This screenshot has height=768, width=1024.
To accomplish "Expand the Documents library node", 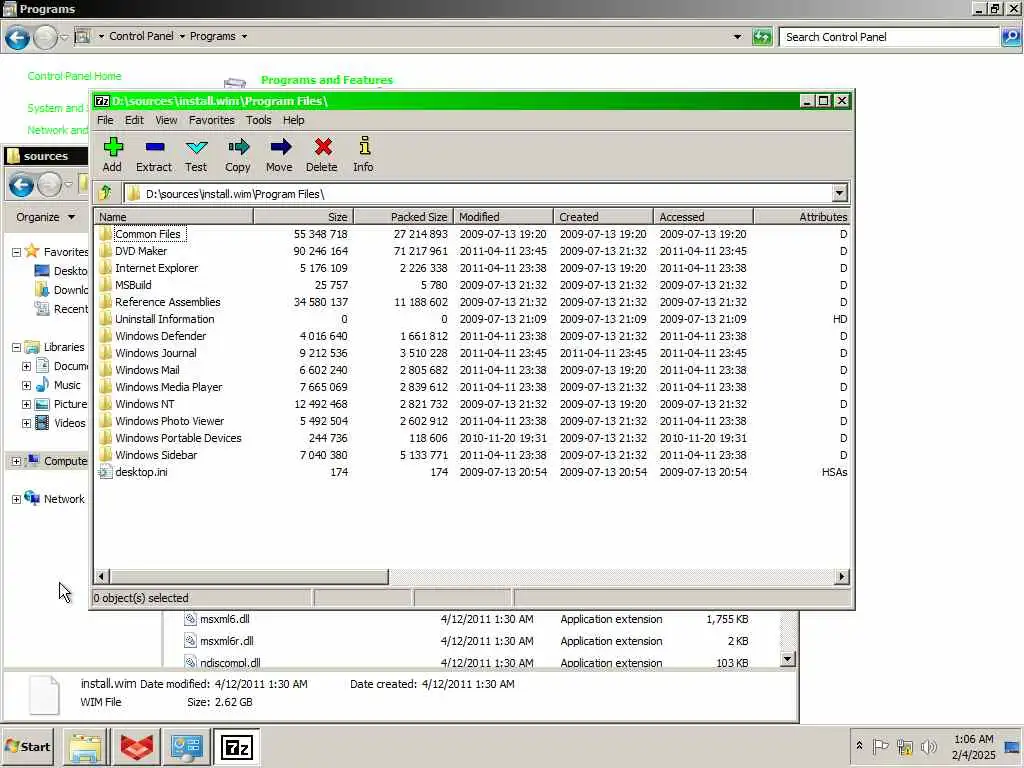I will tap(26, 366).
